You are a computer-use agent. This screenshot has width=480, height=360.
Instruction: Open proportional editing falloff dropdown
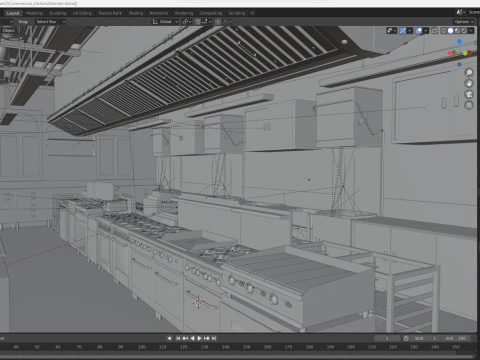point(227,22)
